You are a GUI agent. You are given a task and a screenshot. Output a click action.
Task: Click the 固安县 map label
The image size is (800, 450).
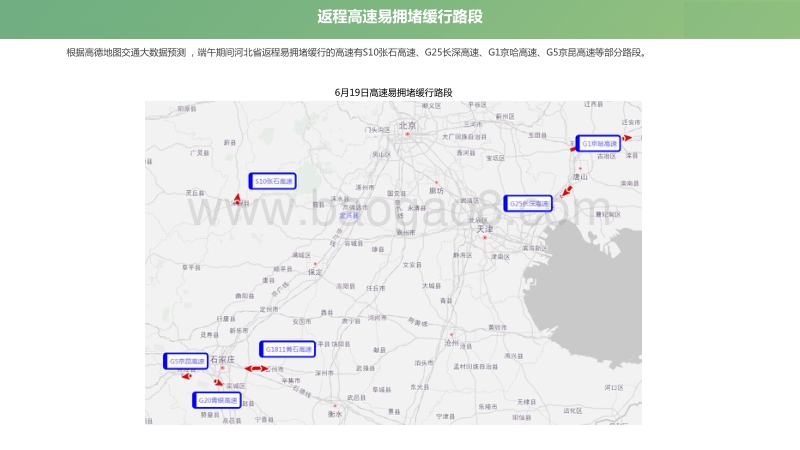396,194
